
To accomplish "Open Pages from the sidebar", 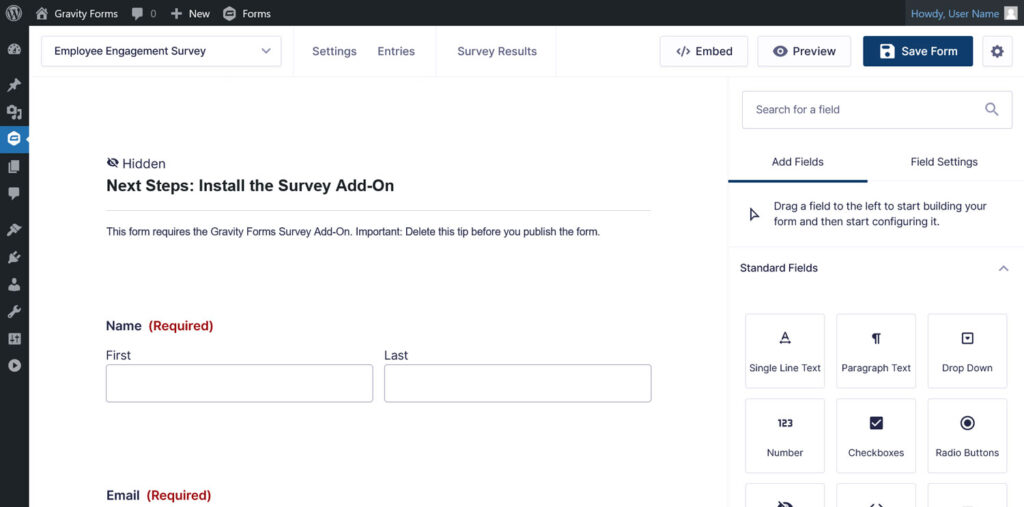I will coord(14,167).
